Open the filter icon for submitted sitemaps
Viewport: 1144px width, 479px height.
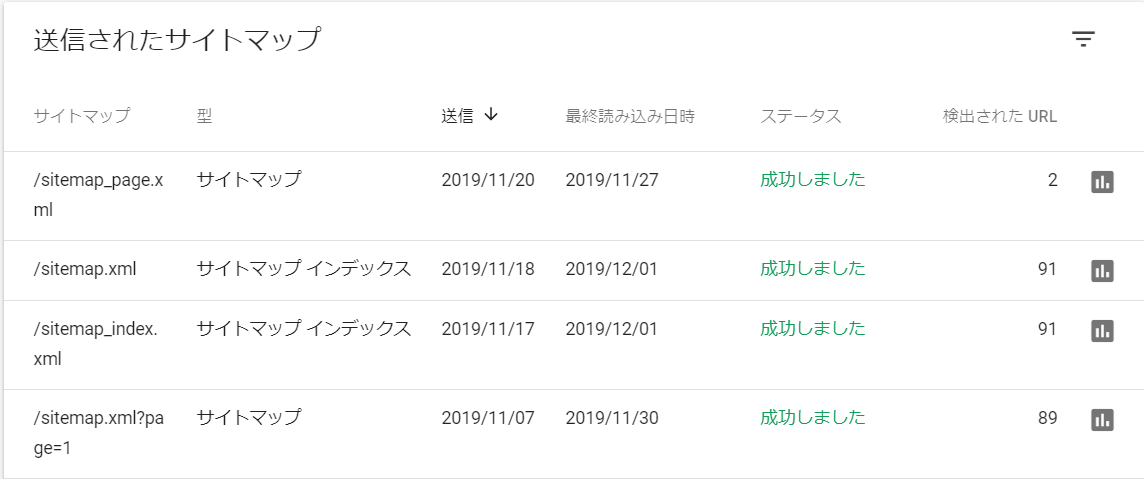[1083, 39]
